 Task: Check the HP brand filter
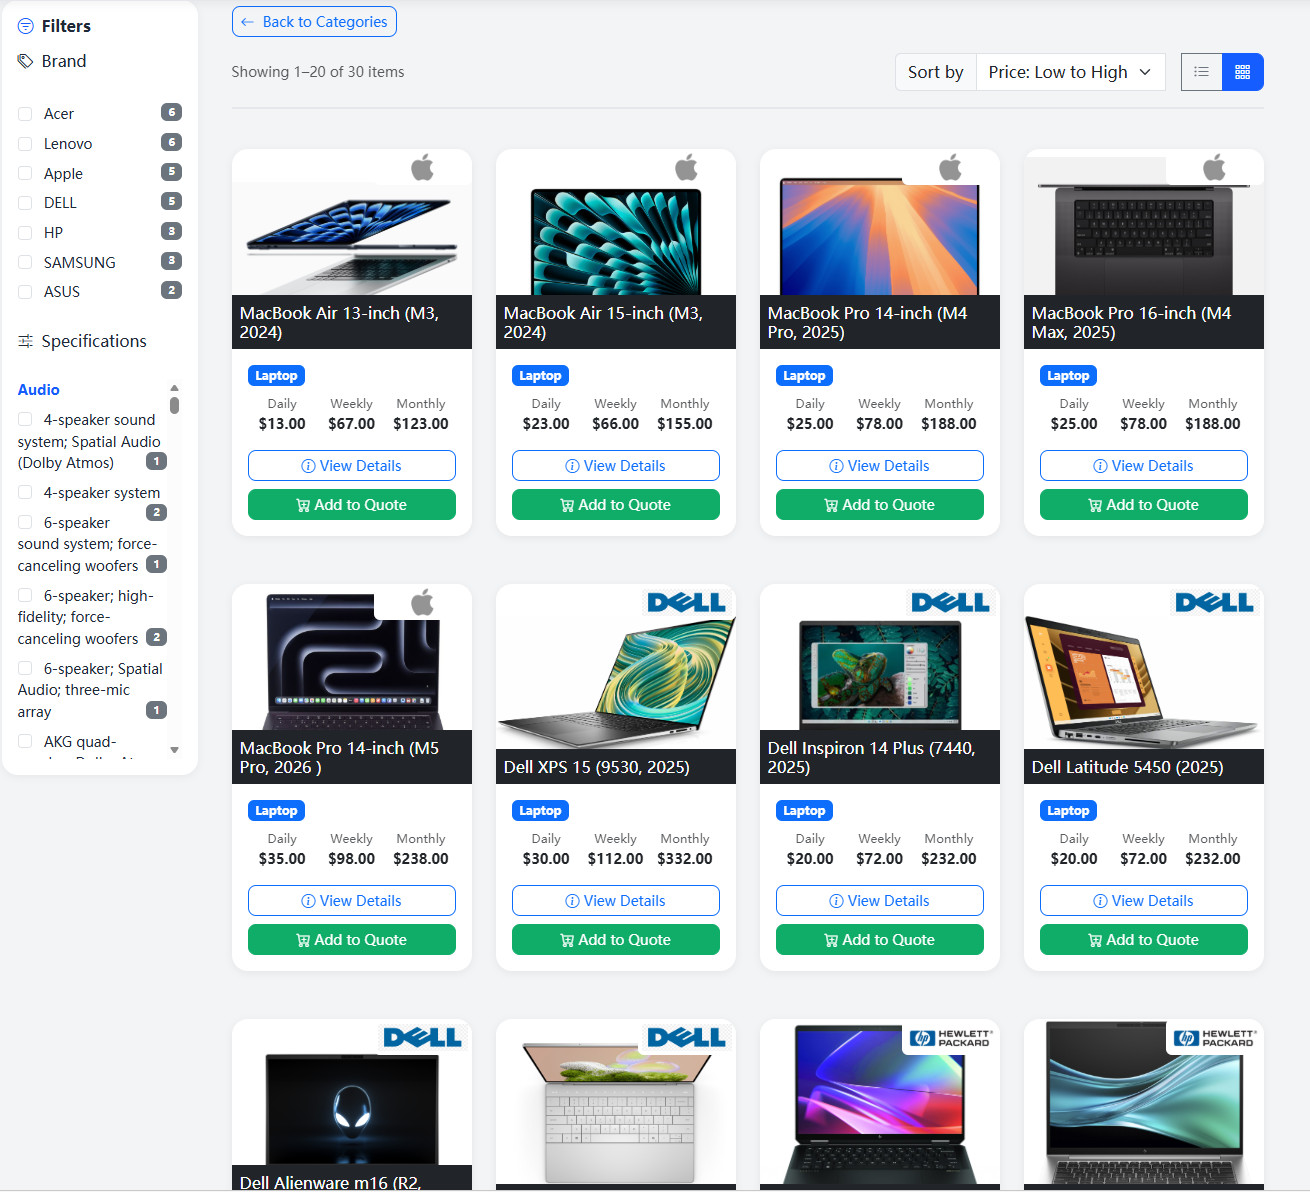coord(25,233)
